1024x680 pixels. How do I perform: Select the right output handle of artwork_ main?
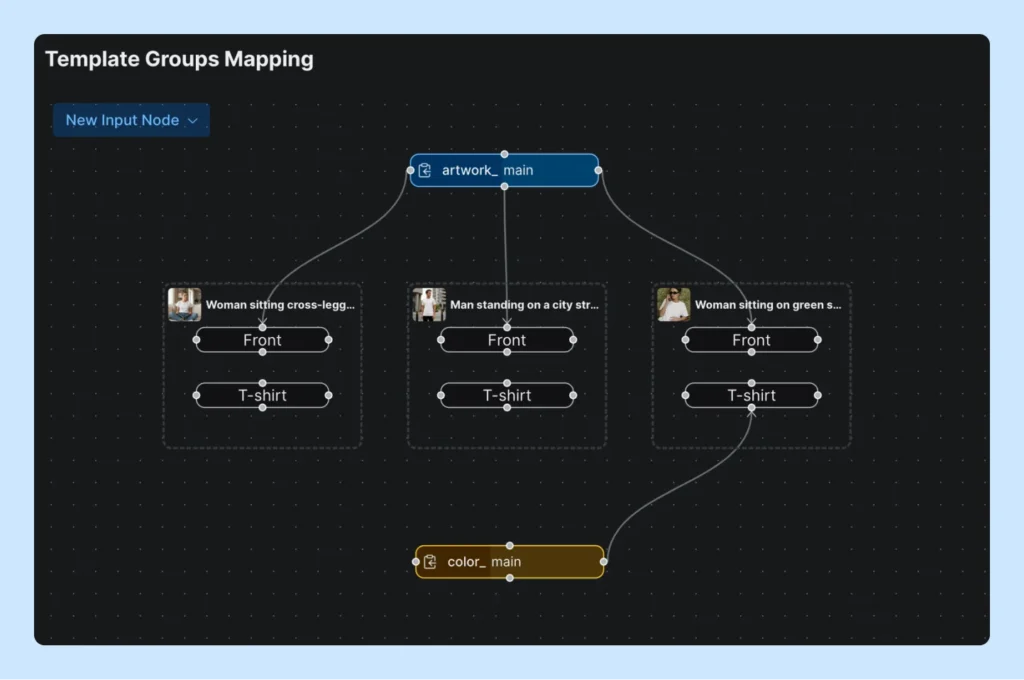pyautogui.click(x=598, y=170)
